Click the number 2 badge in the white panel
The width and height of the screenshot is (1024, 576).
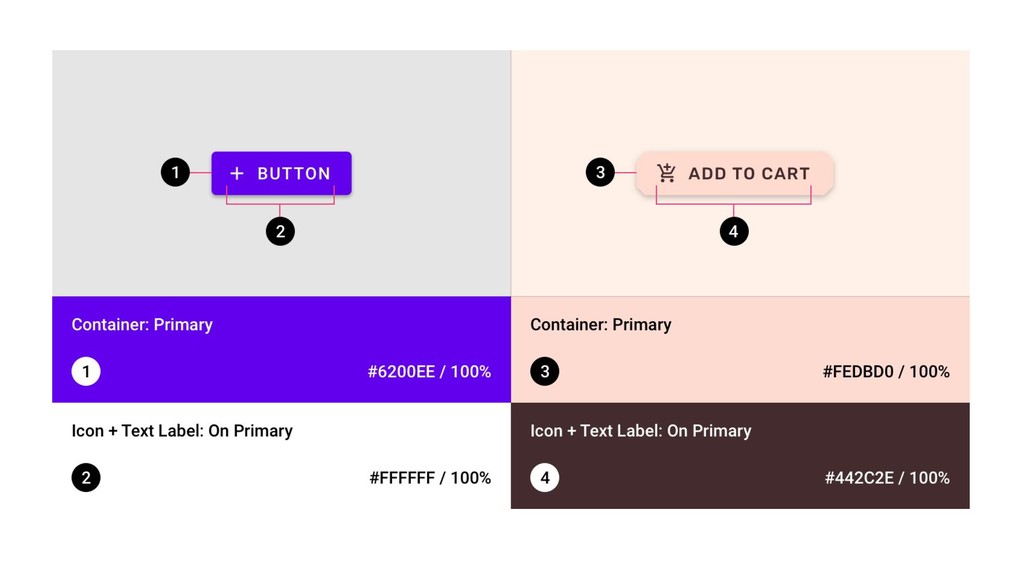click(x=86, y=477)
